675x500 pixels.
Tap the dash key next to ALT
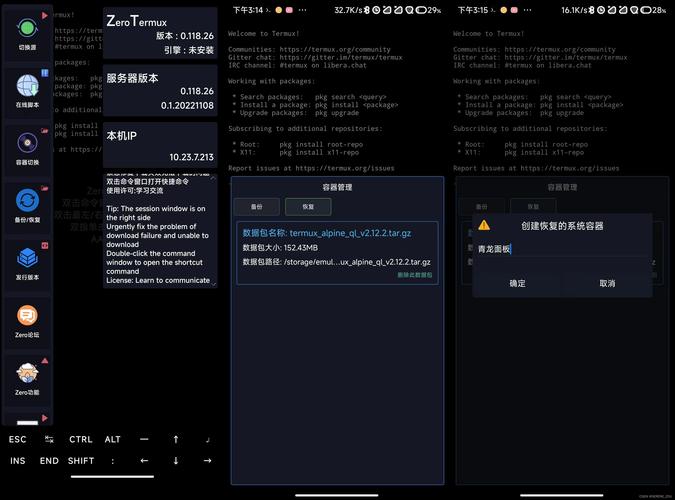tap(144, 439)
